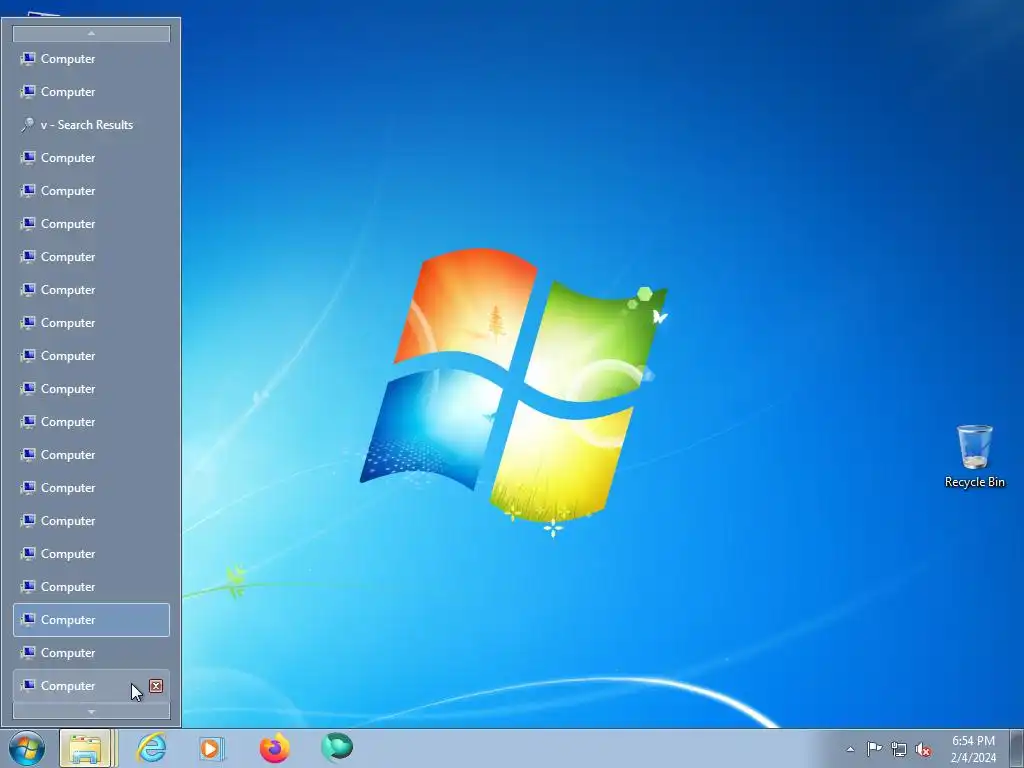This screenshot has height=768, width=1024.
Task: Open the 'v - Search Results' window entry
Action: (x=91, y=125)
